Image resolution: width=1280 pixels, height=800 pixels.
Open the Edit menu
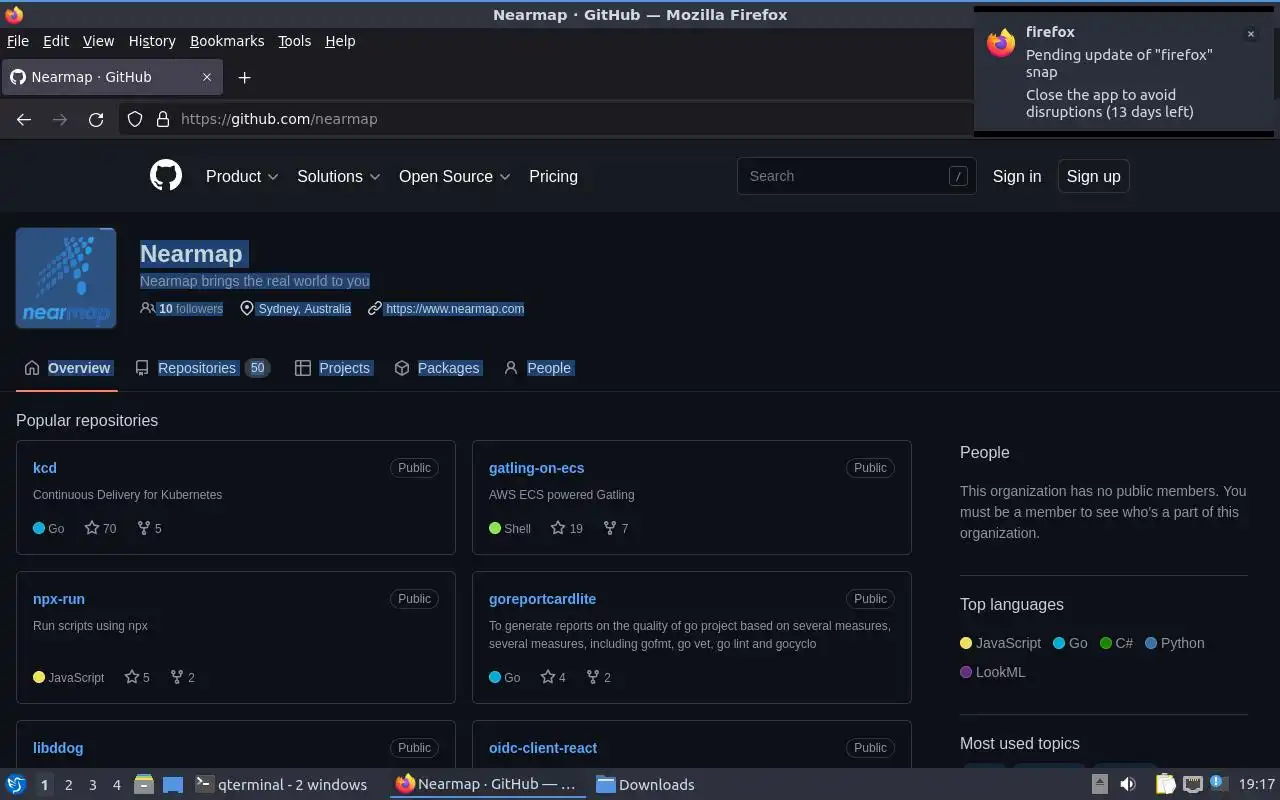tap(56, 41)
